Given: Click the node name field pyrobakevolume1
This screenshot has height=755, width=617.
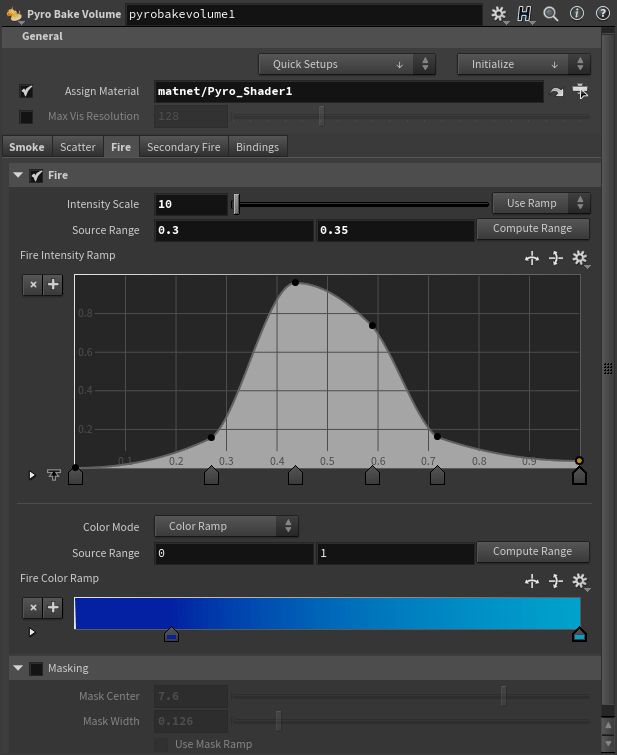Looking at the screenshot, I should point(304,14).
